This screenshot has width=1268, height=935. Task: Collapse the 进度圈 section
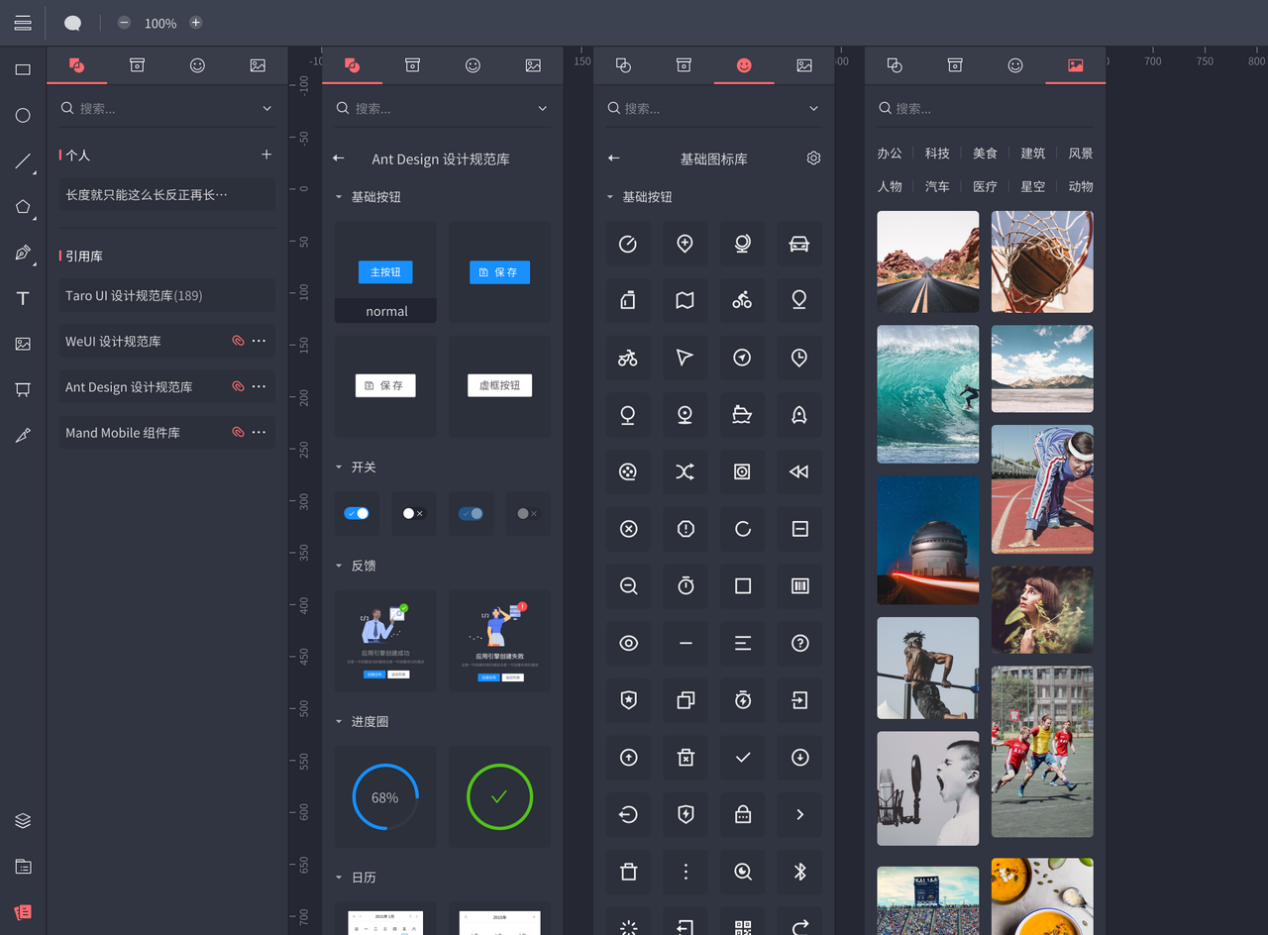coord(339,721)
